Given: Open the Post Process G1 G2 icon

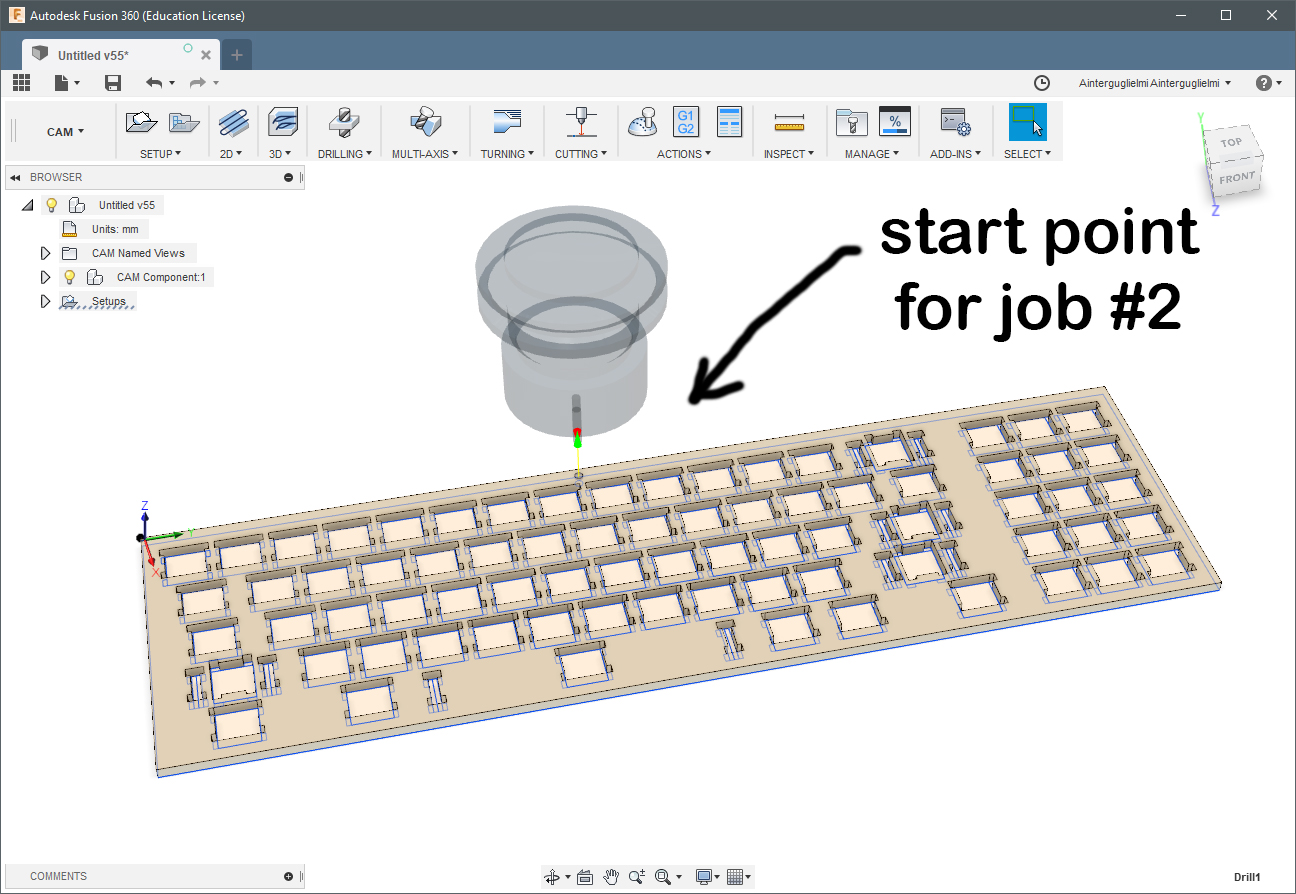Looking at the screenshot, I should [x=686, y=122].
